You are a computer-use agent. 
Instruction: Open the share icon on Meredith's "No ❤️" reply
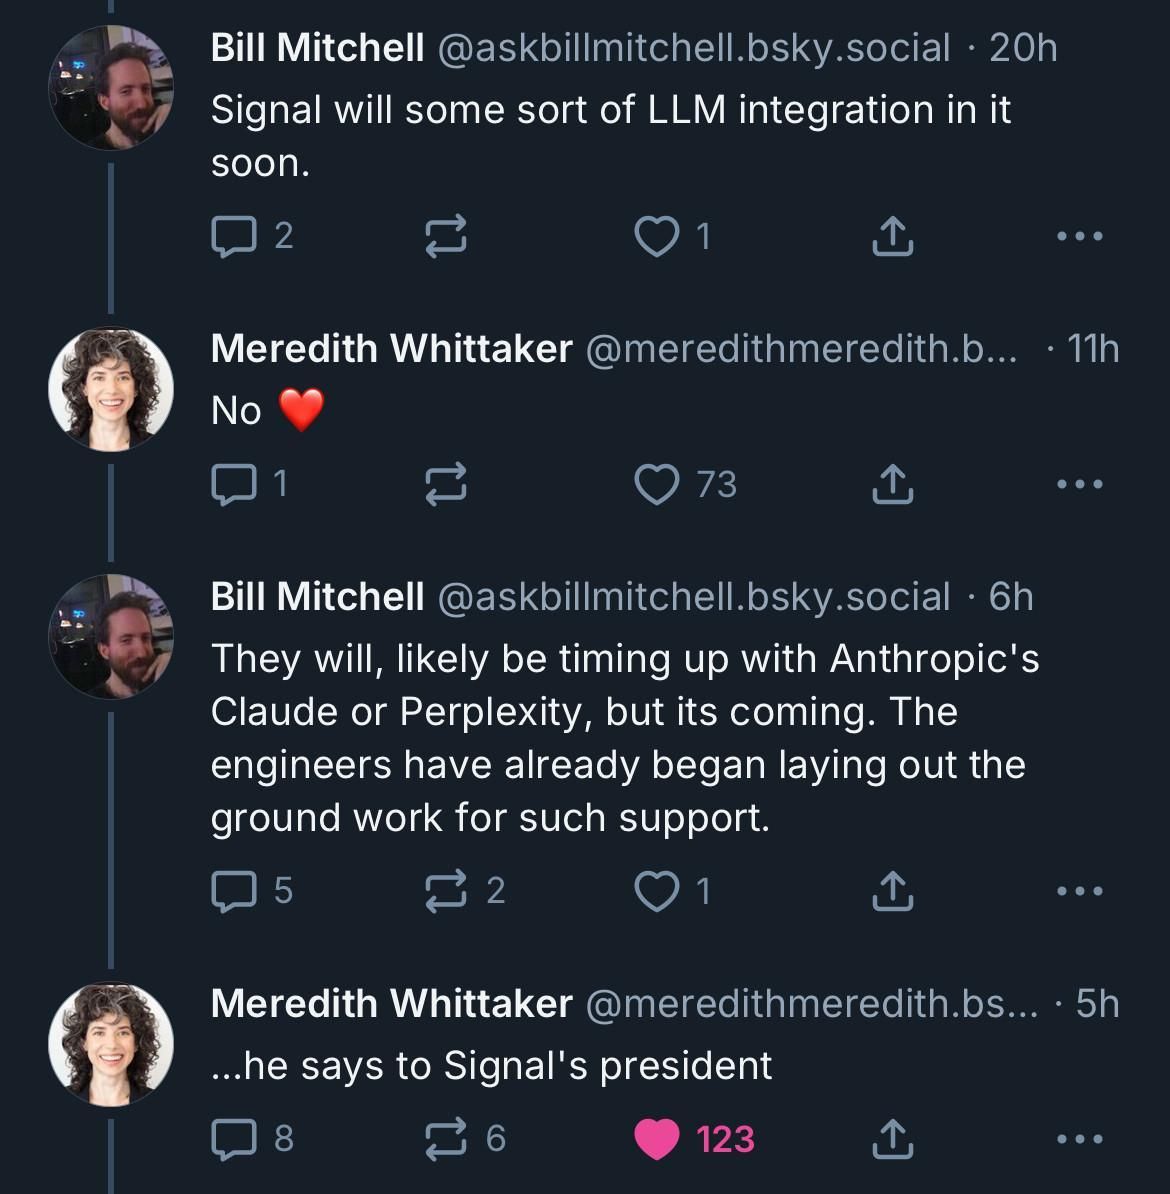click(893, 487)
